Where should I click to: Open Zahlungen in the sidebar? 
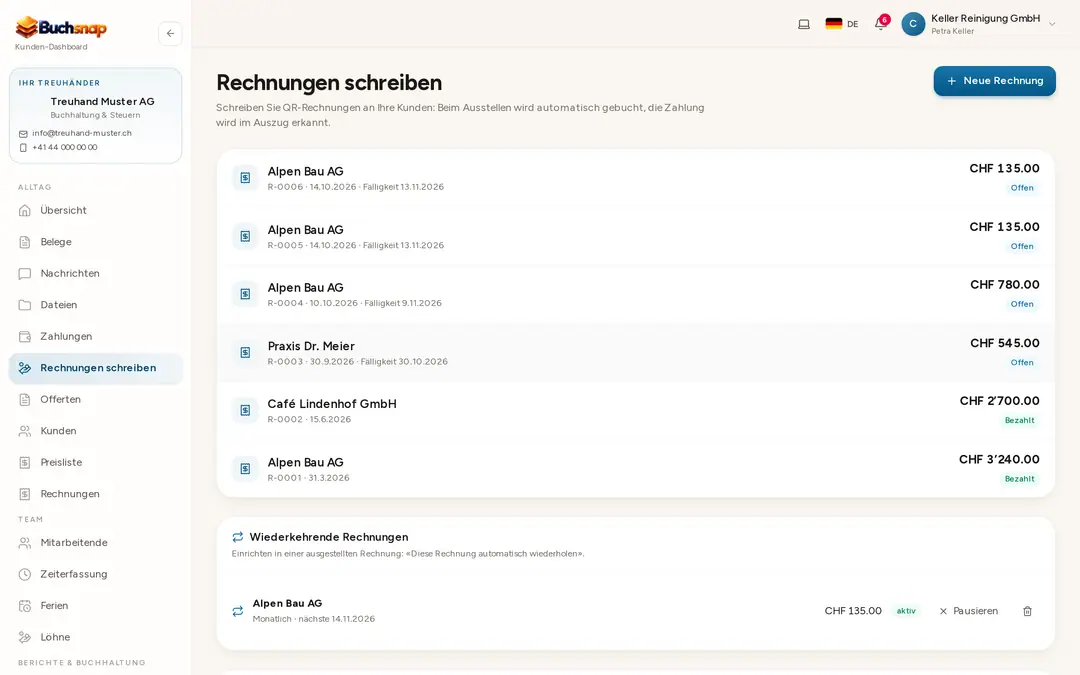click(96, 336)
